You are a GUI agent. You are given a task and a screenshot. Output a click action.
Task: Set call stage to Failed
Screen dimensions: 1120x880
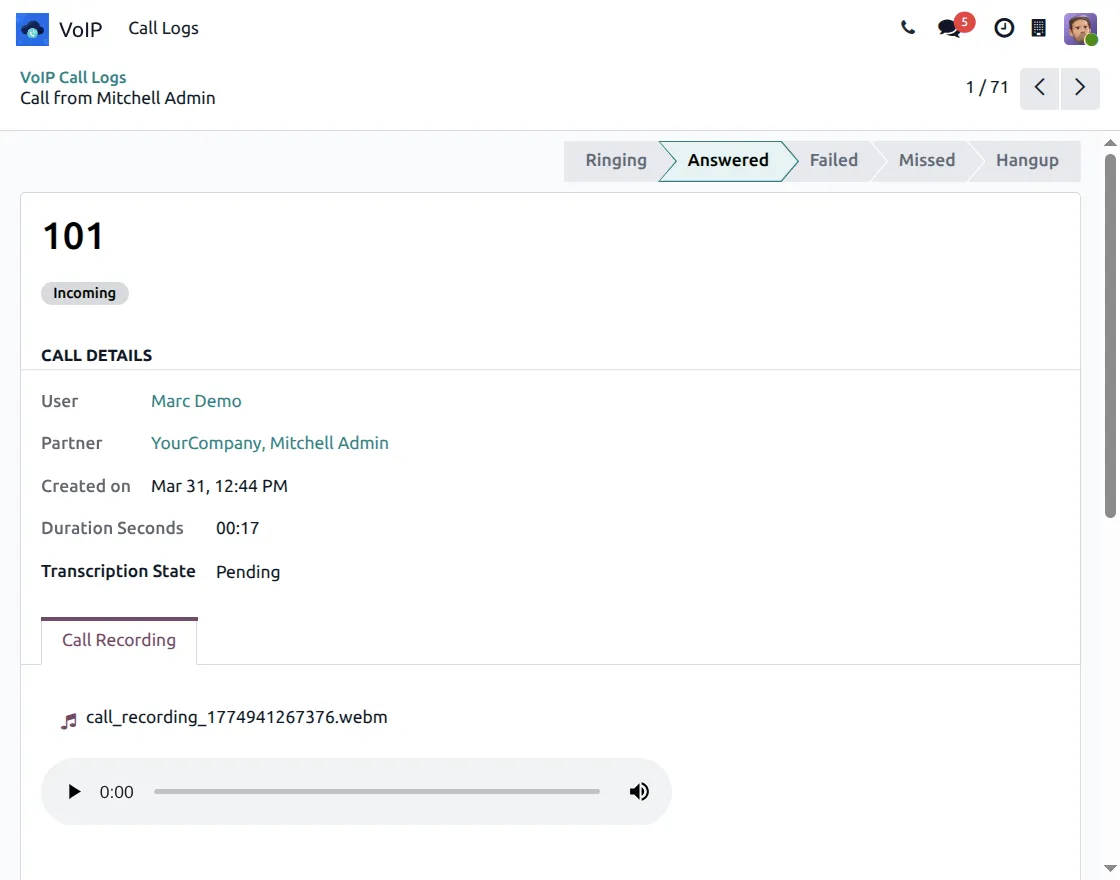833,160
